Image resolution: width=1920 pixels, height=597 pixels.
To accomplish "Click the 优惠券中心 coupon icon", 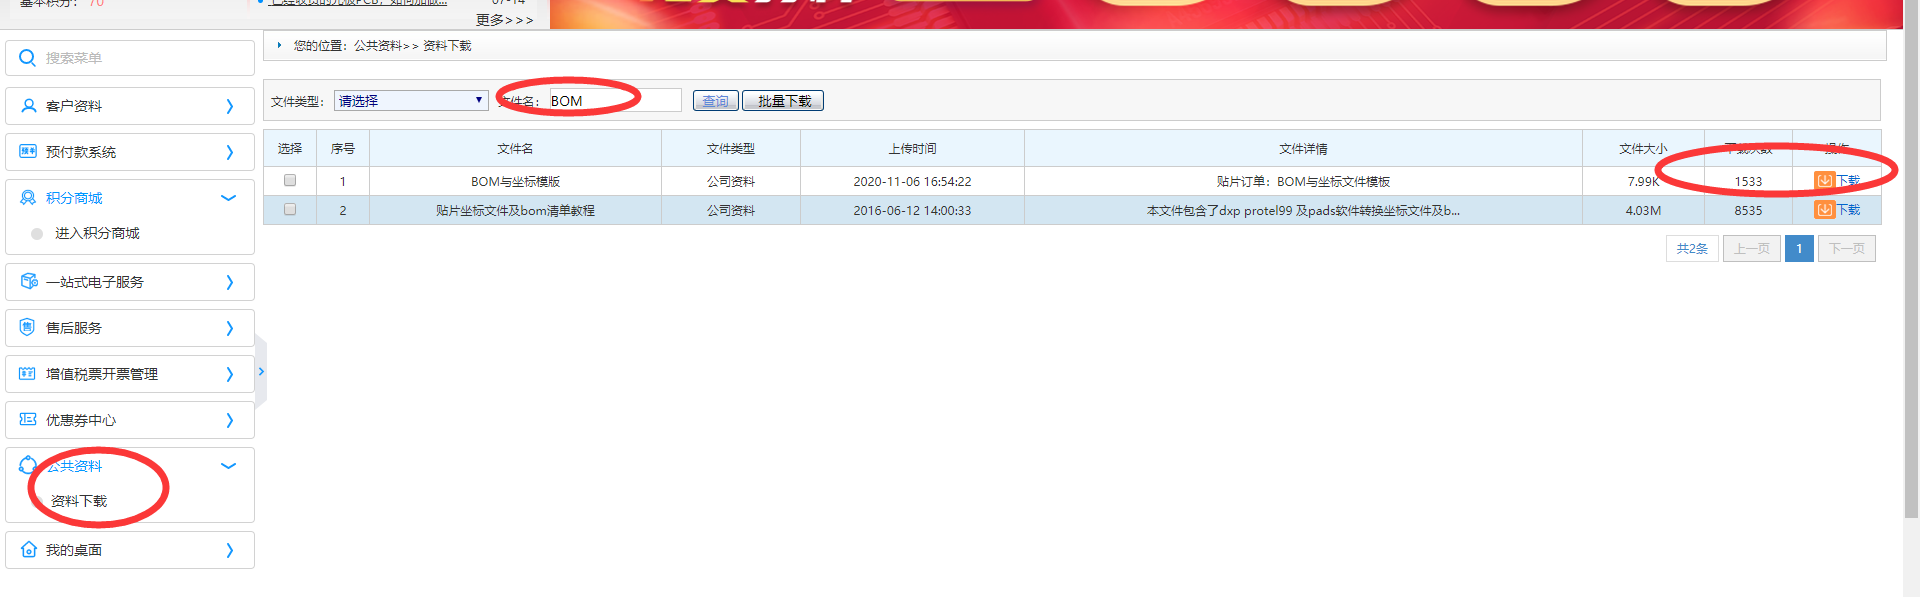I will 28,420.
